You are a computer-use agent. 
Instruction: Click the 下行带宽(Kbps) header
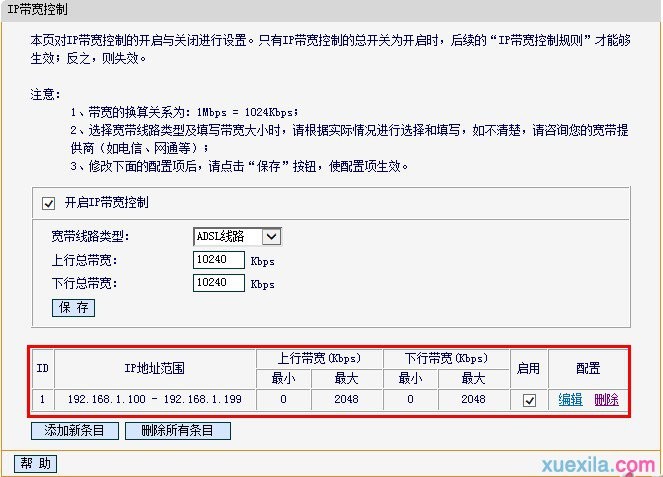point(446,359)
